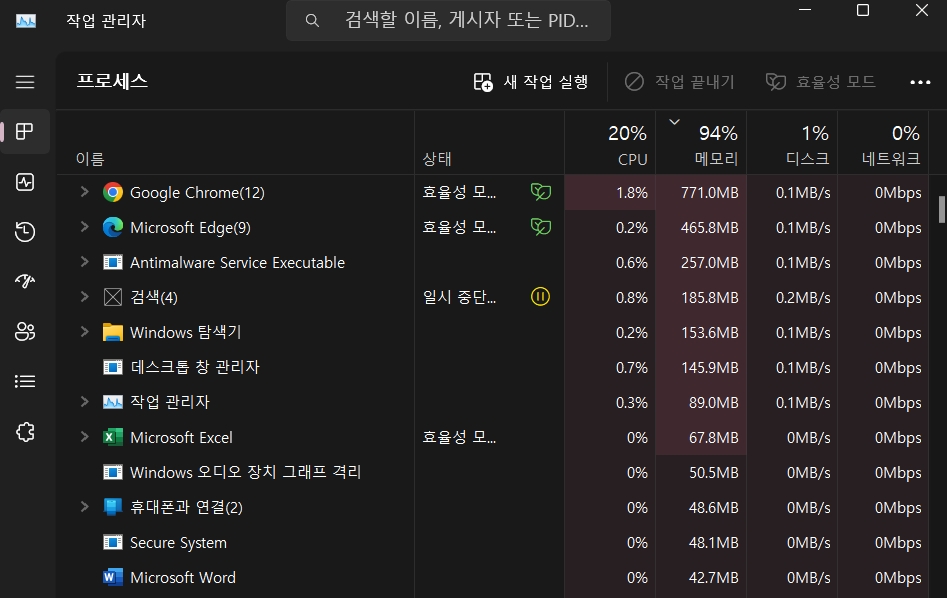Click the Secure System icon
The image size is (947, 598).
coord(112,542)
